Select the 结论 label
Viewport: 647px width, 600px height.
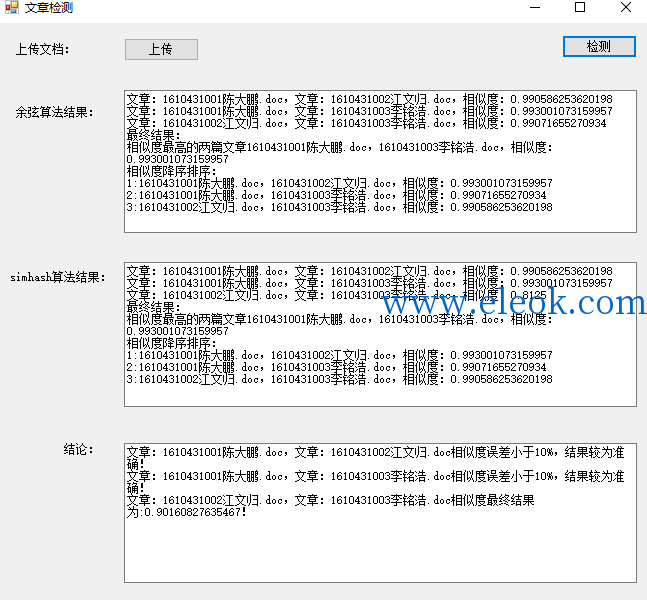(x=78, y=449)
